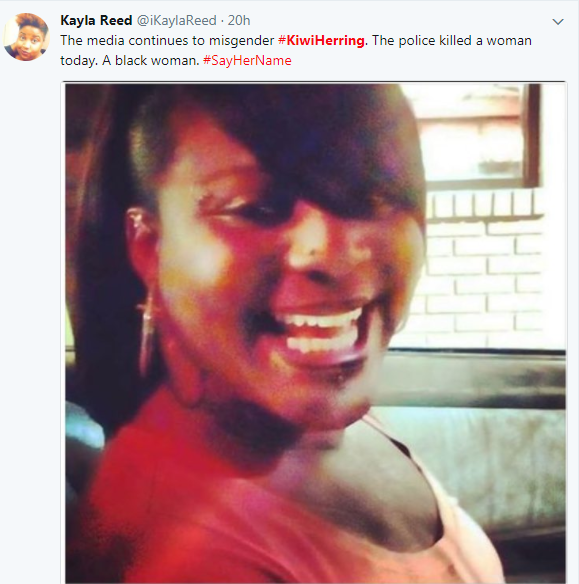Open the tweet via the 20h timestamp
This screenshot has height=584, width=579.
coord(239,20)
